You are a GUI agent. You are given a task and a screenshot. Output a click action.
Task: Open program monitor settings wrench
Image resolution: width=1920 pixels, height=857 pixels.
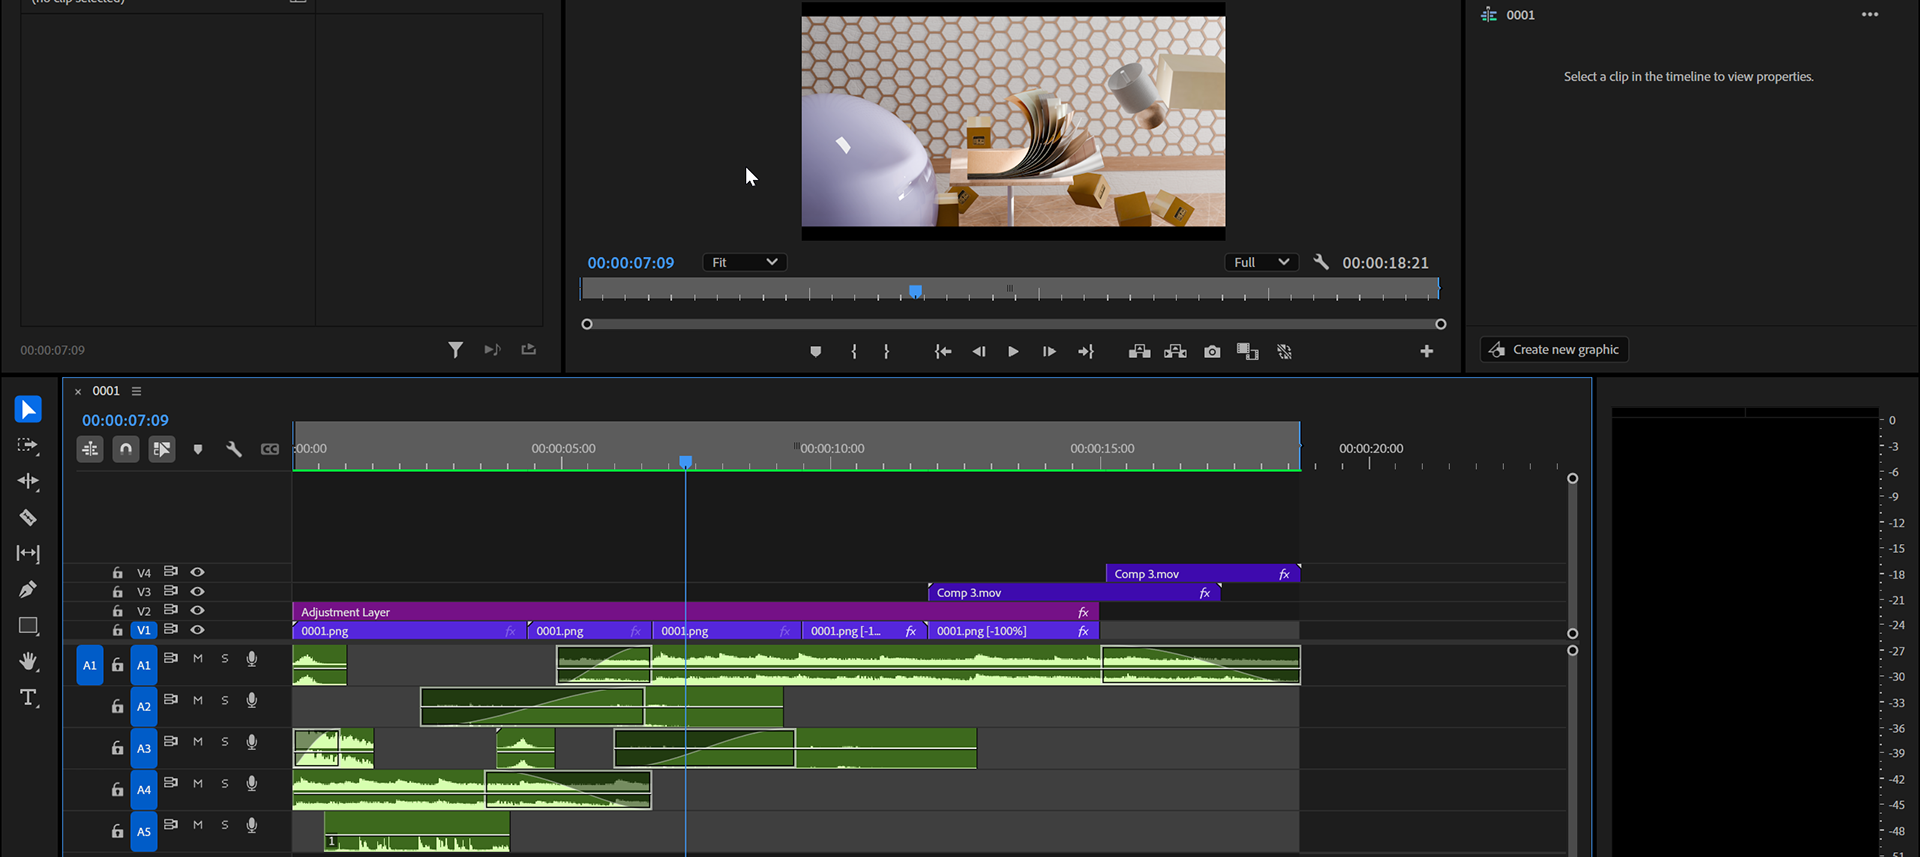pyautogui.click(x=1321, y=262)
